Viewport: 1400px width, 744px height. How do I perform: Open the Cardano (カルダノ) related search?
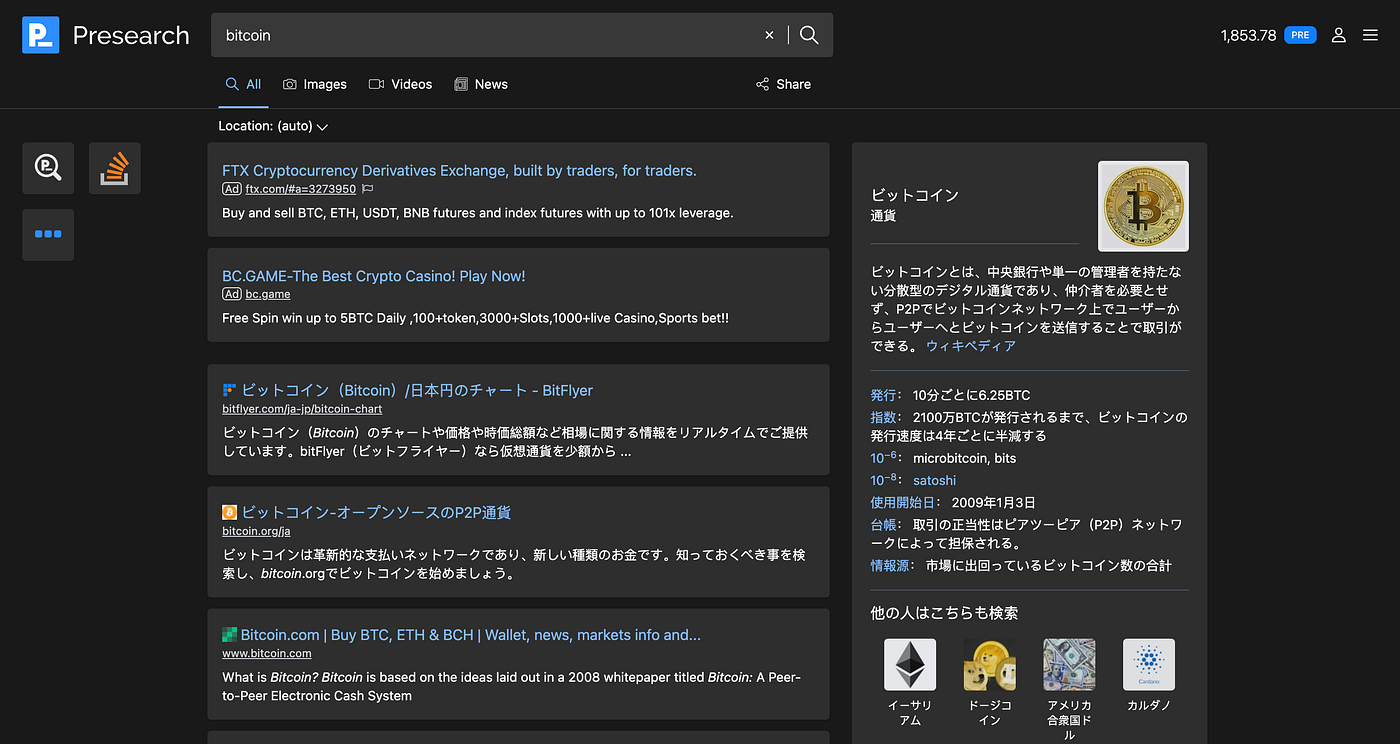coord(1149,676)
